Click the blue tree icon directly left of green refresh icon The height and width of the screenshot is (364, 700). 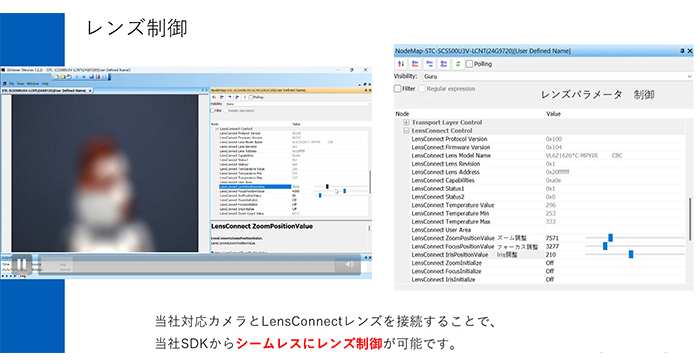coord(444,64)
